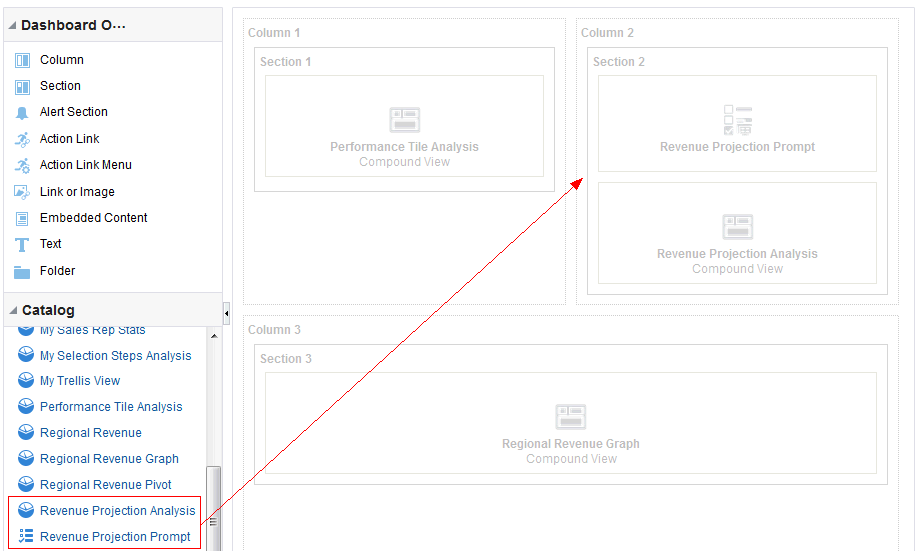Collapse the Catalog pane triangle
This screenshot has width=921, height=551.
(13, 310)
